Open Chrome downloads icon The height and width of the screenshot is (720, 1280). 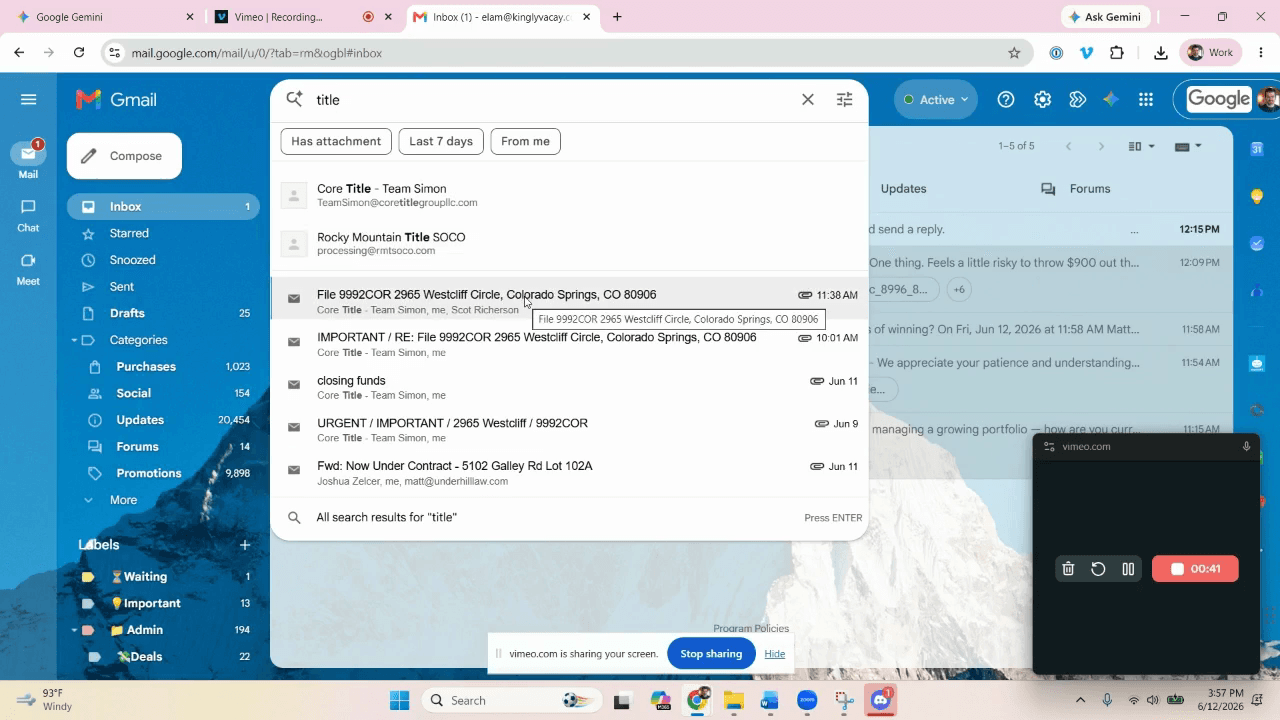point(1161,53)
